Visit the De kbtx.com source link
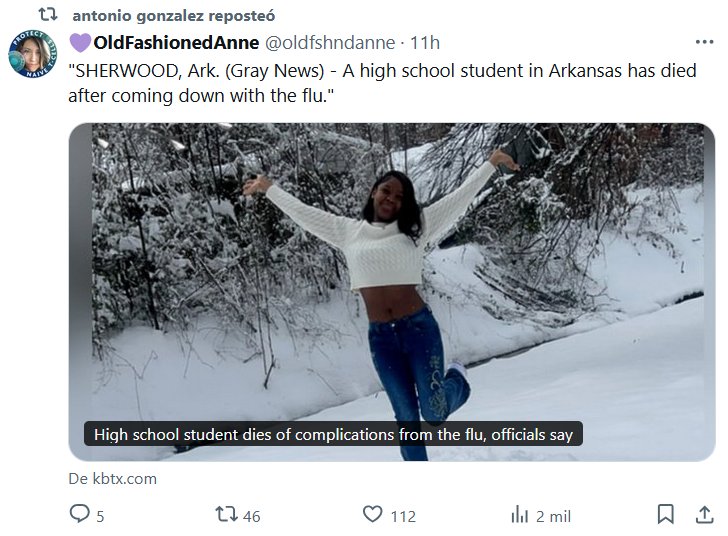Image resolution: width=728 pixels, height=536 pixels. [x=112, y=478]
